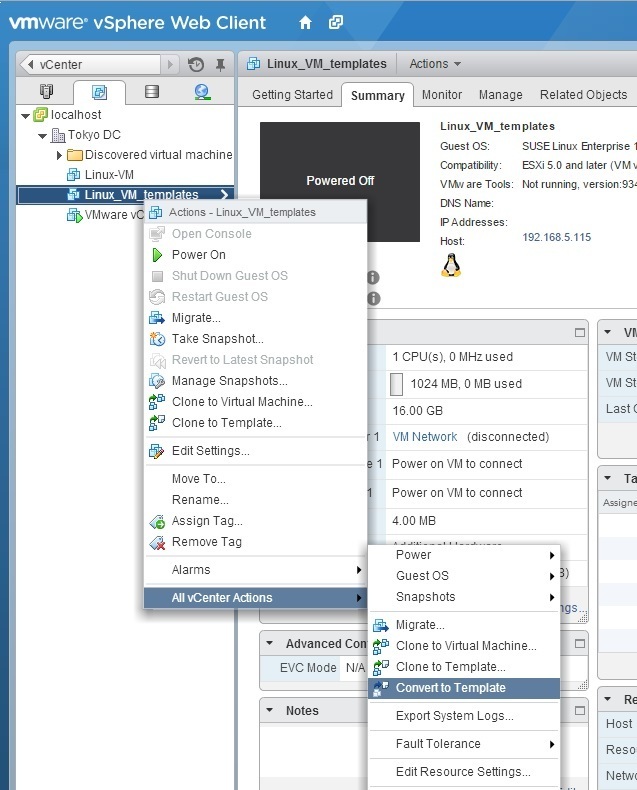637x790 pixels.
Task: Maximize the VM Hardware panel
Action: point(580,333)
